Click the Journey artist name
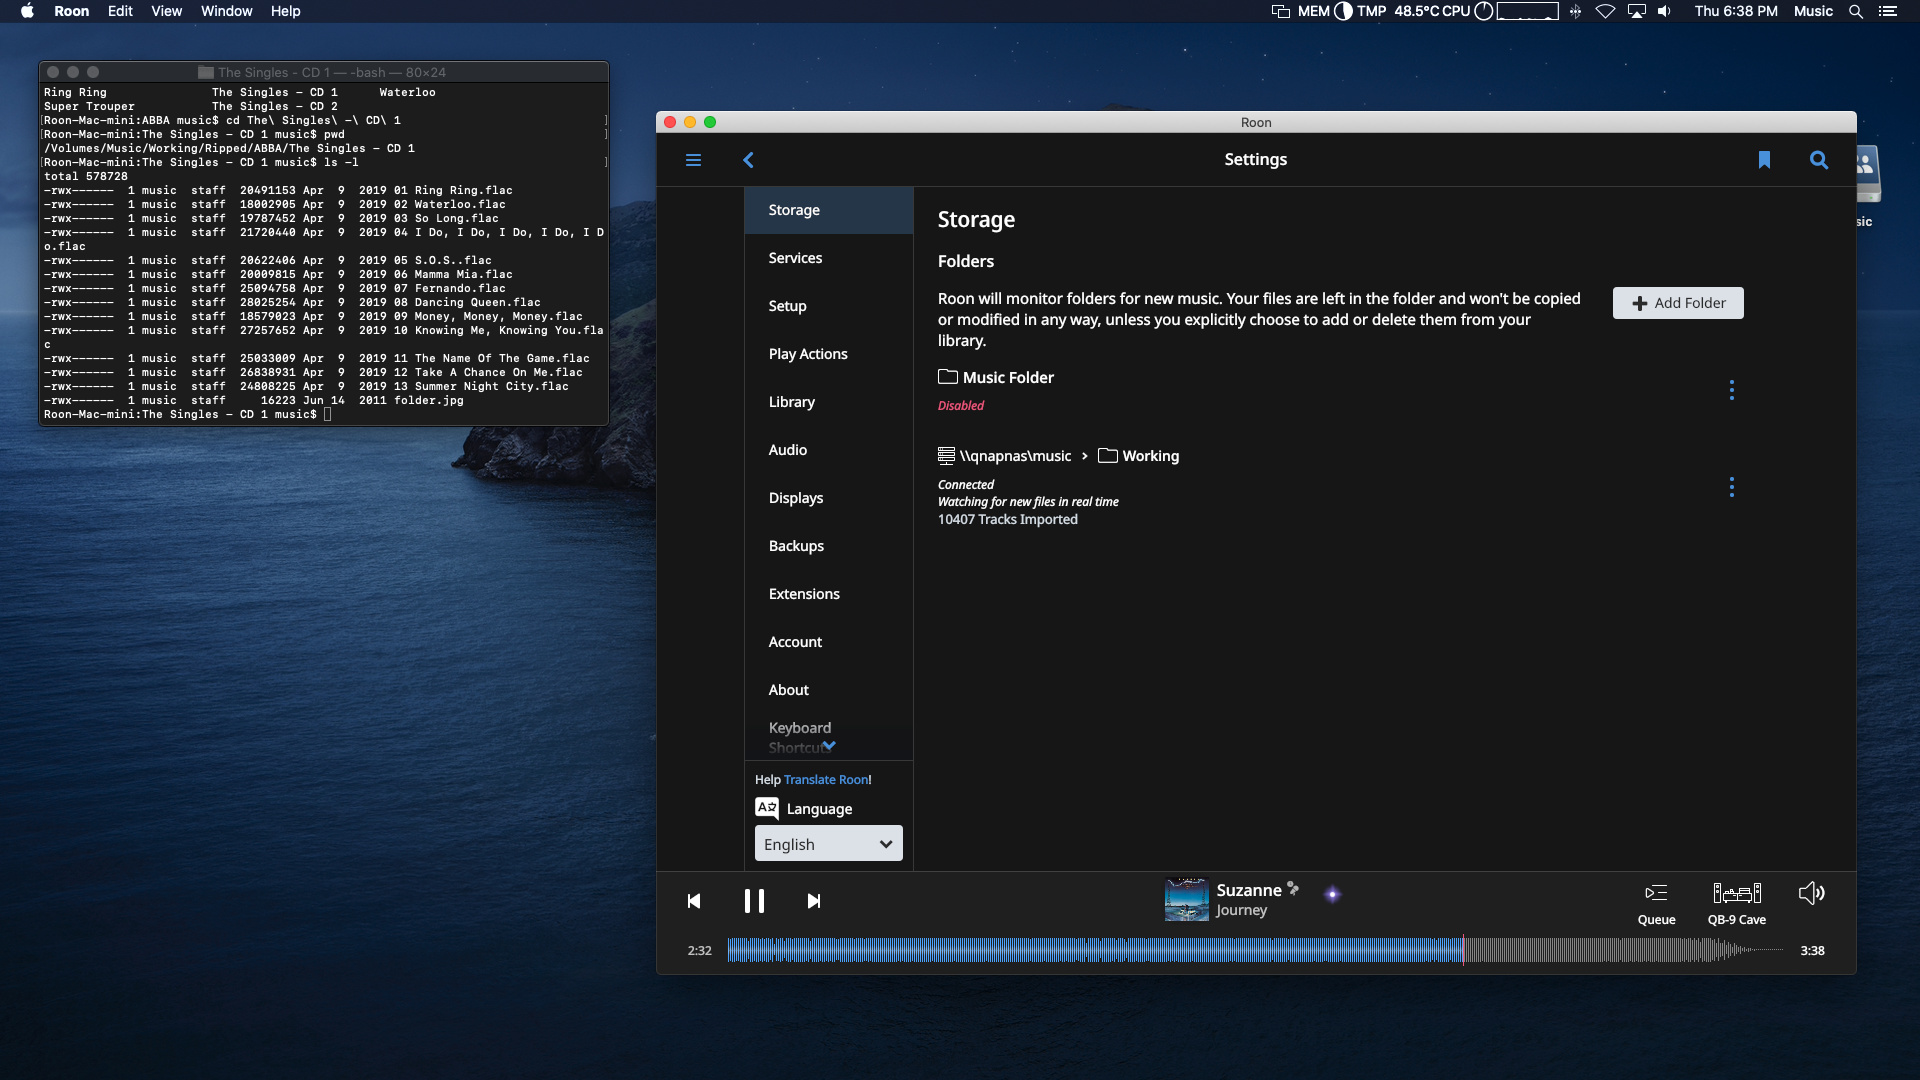1920x1080 pixels. [x=1241, y=911]
